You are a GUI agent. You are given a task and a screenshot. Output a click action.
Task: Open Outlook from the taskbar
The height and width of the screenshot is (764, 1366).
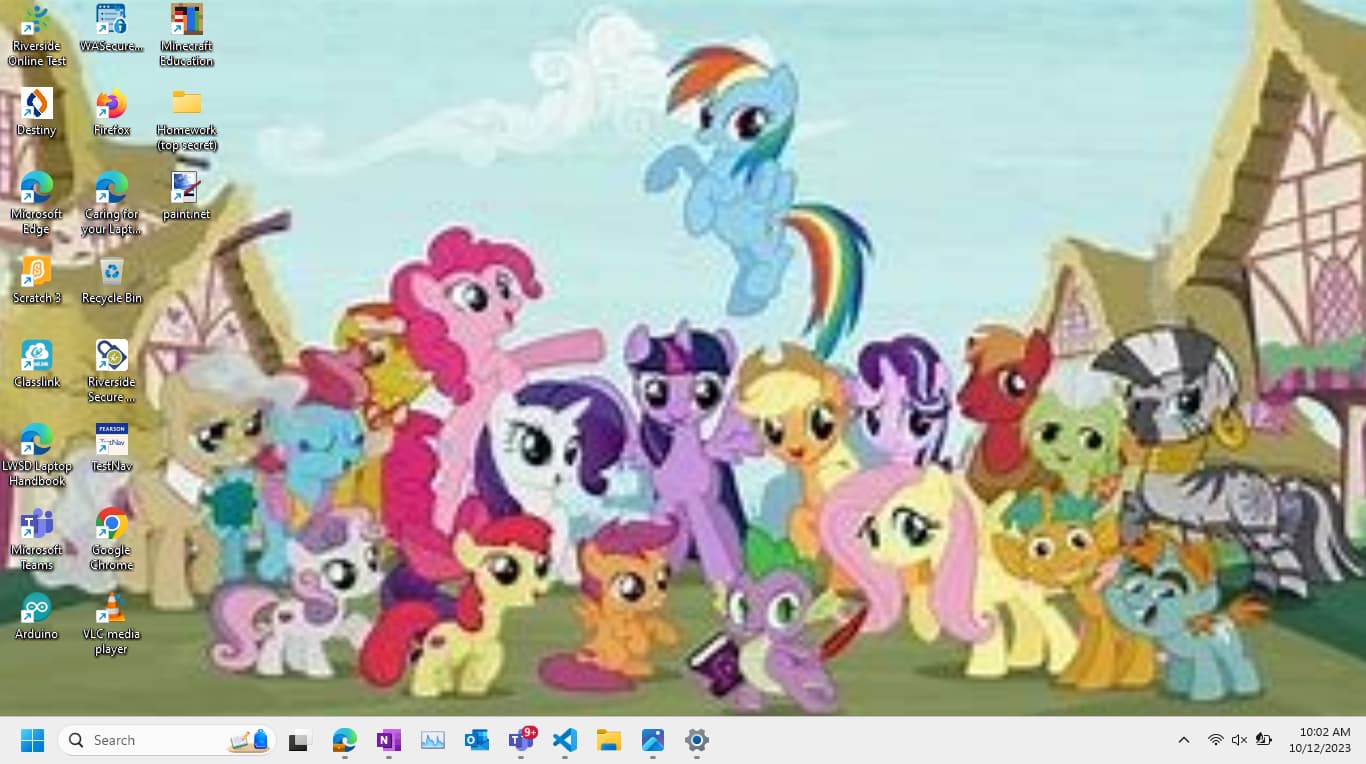pos(476,740)
